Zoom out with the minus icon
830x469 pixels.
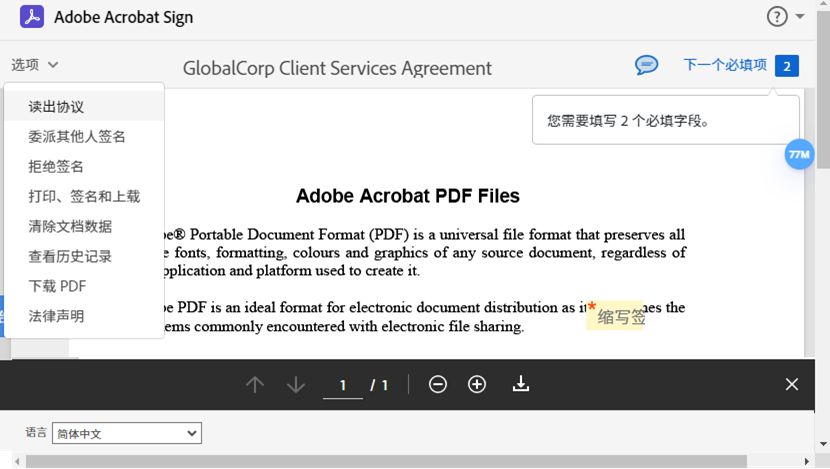click(x=438, y=384)
